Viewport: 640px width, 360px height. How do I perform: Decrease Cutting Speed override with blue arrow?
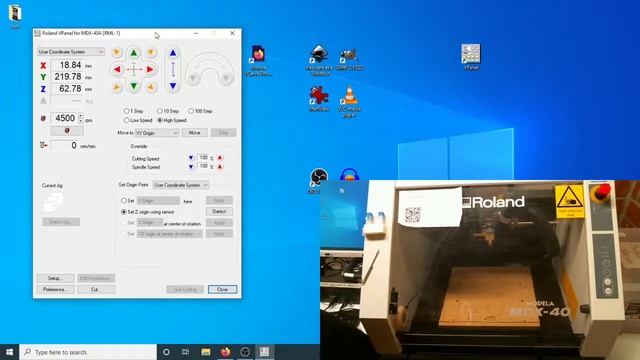click(191, 158)
